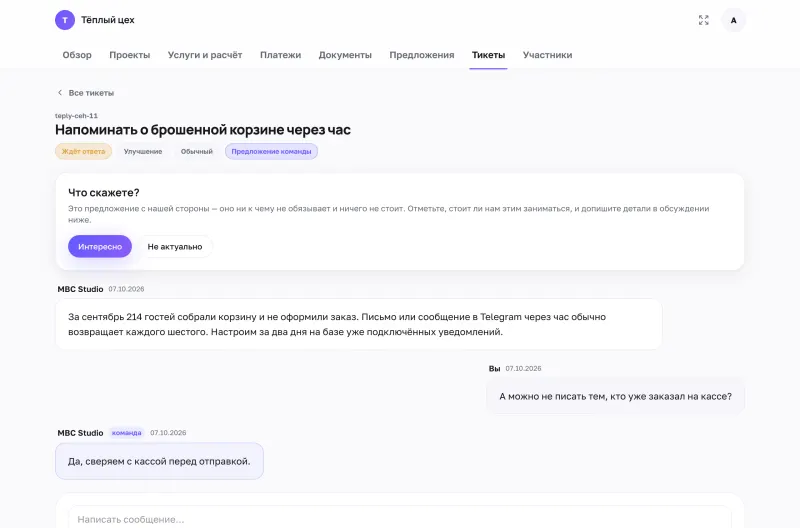This screenshot has width=800, height=528.
Task: Switch to the Участники tab
Action: (x=547, y=55)
